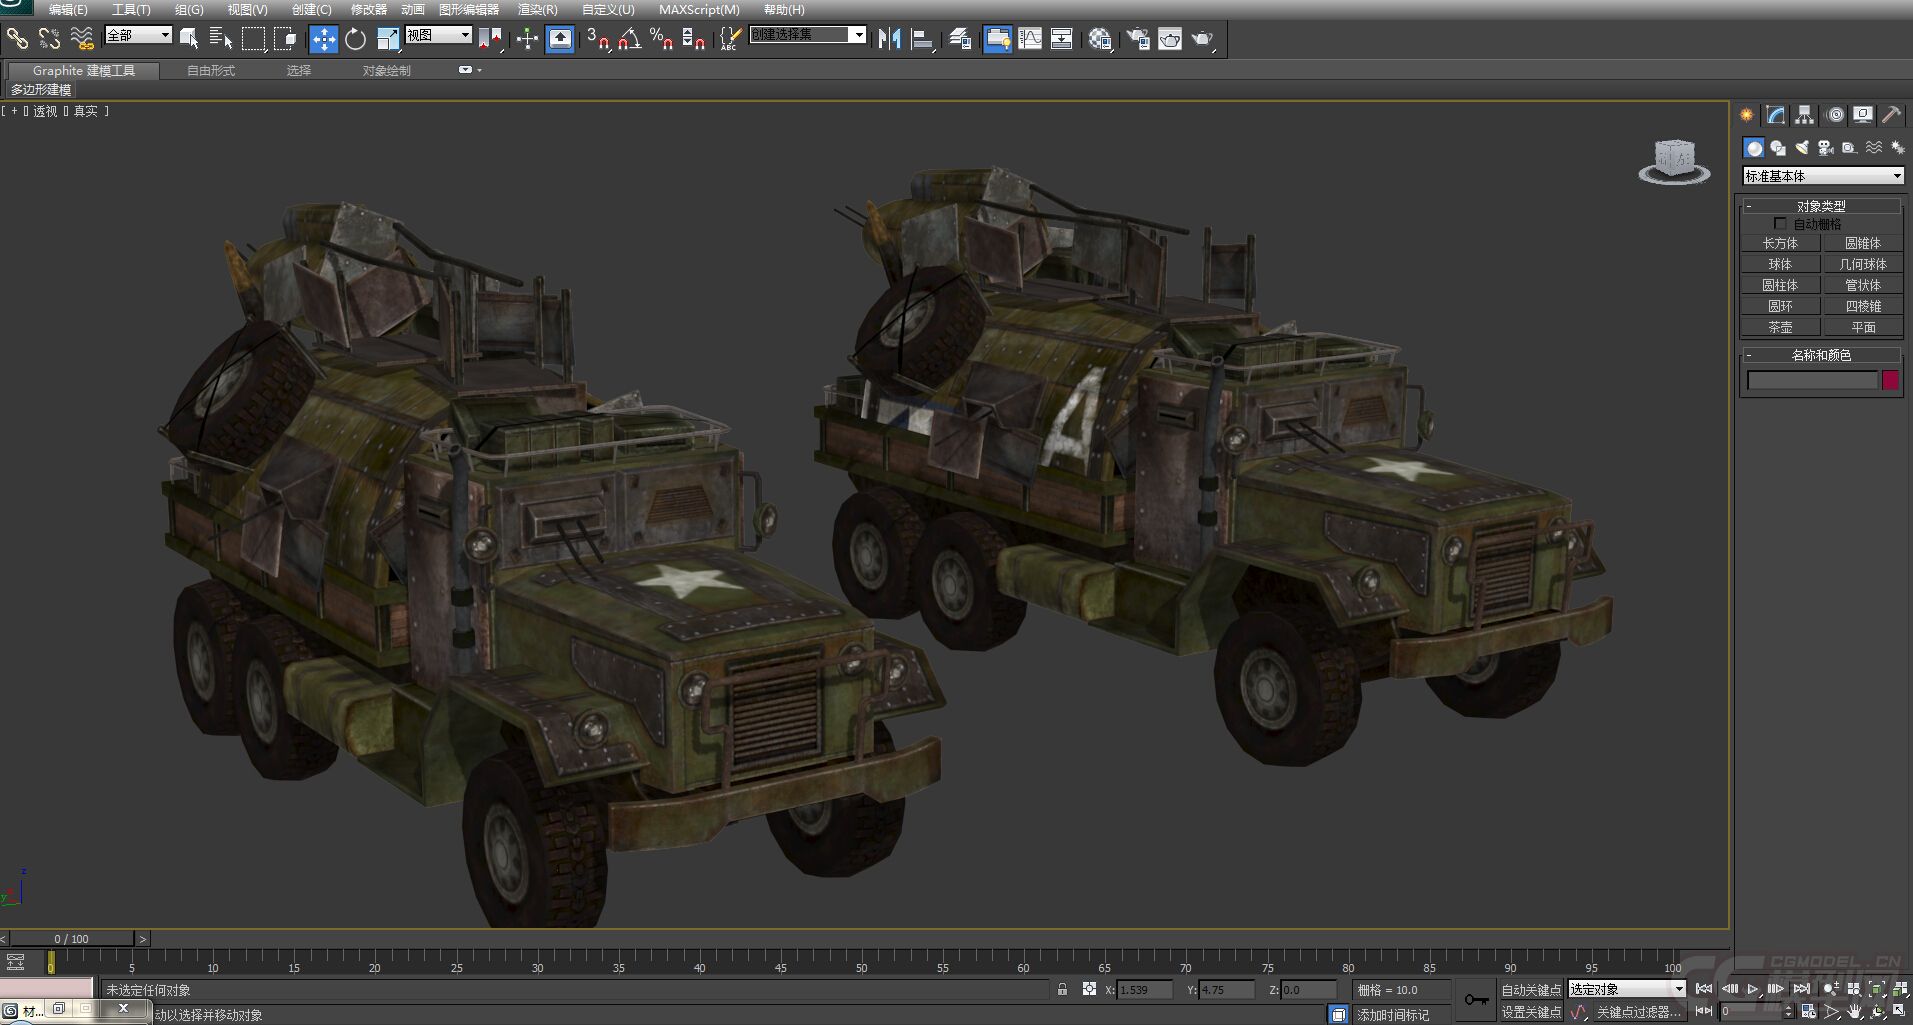Activate the Select Object tool
The height and width of the screenshot is (1025, 1913).
click(188, 39)
